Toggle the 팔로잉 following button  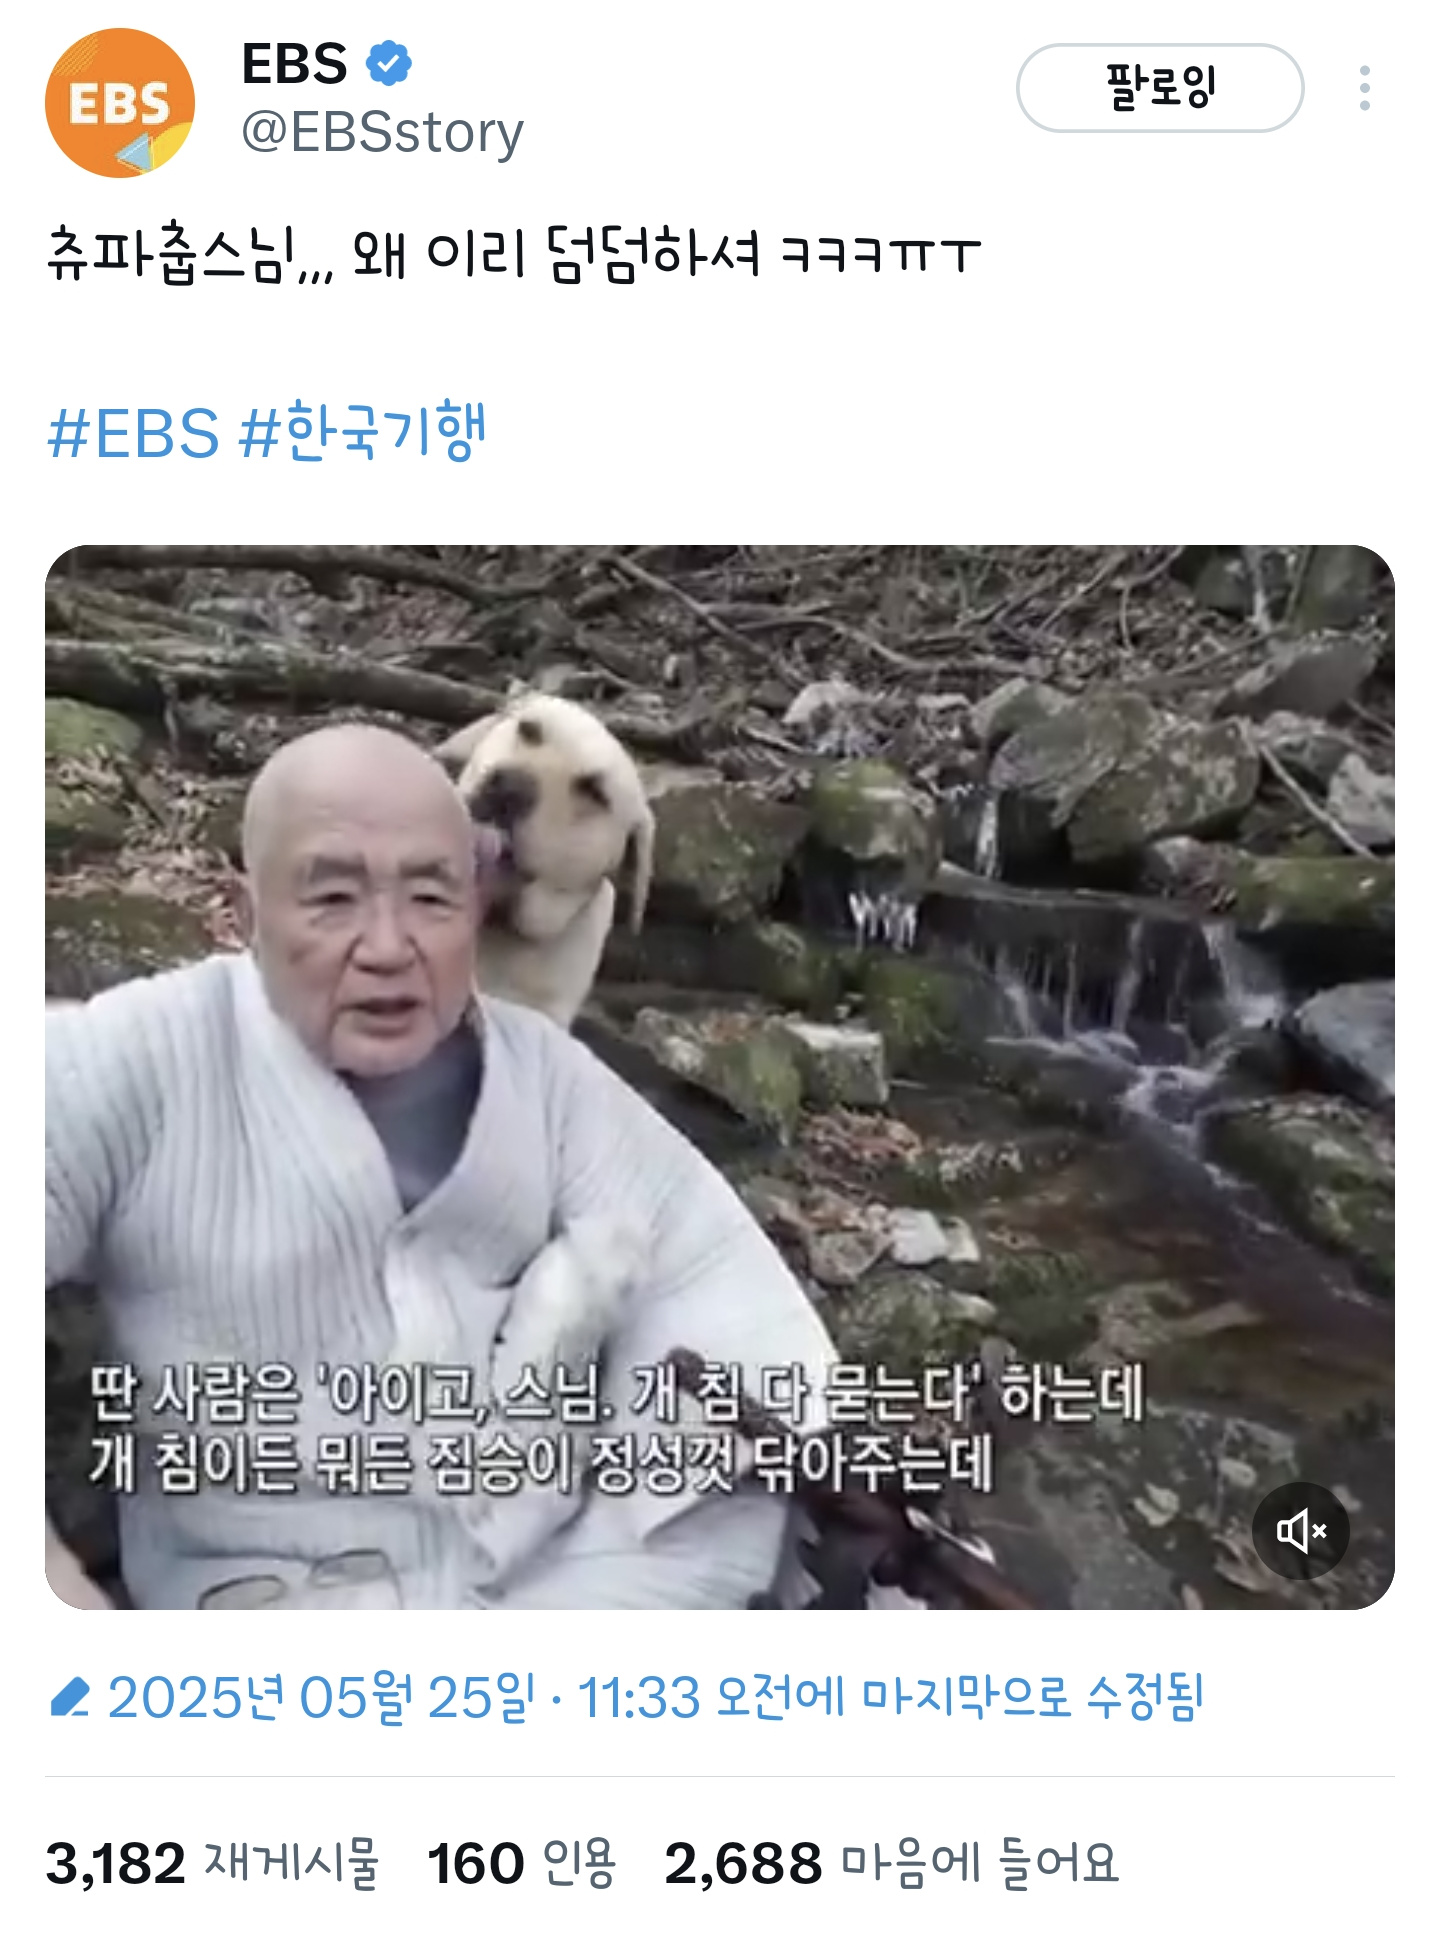(1160, 88)
